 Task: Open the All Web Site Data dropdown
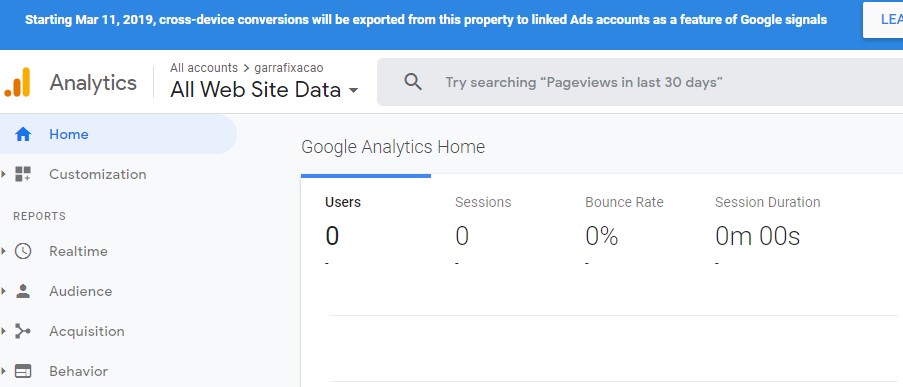264,90
